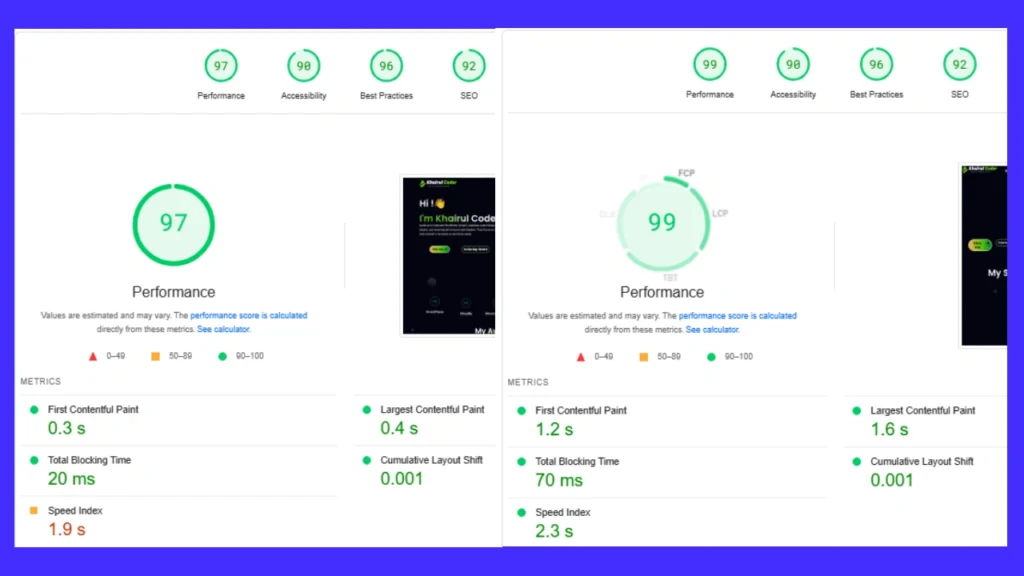The height and width of the screenshot is (576, 1024).
Task: Click the website screenshot thumbnail in left report
Action: tap(449, 255)
